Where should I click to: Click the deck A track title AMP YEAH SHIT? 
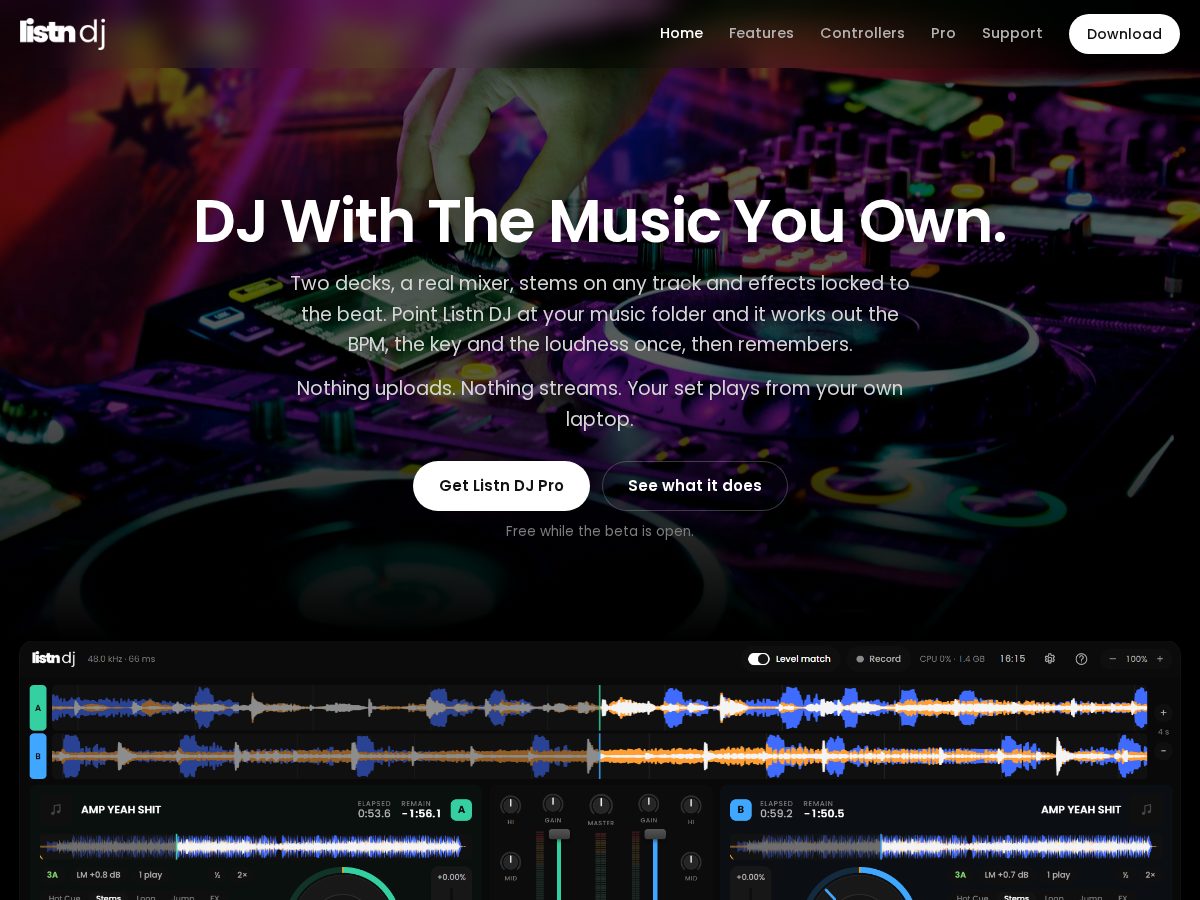pyautogui.click(x=121, y=810)
